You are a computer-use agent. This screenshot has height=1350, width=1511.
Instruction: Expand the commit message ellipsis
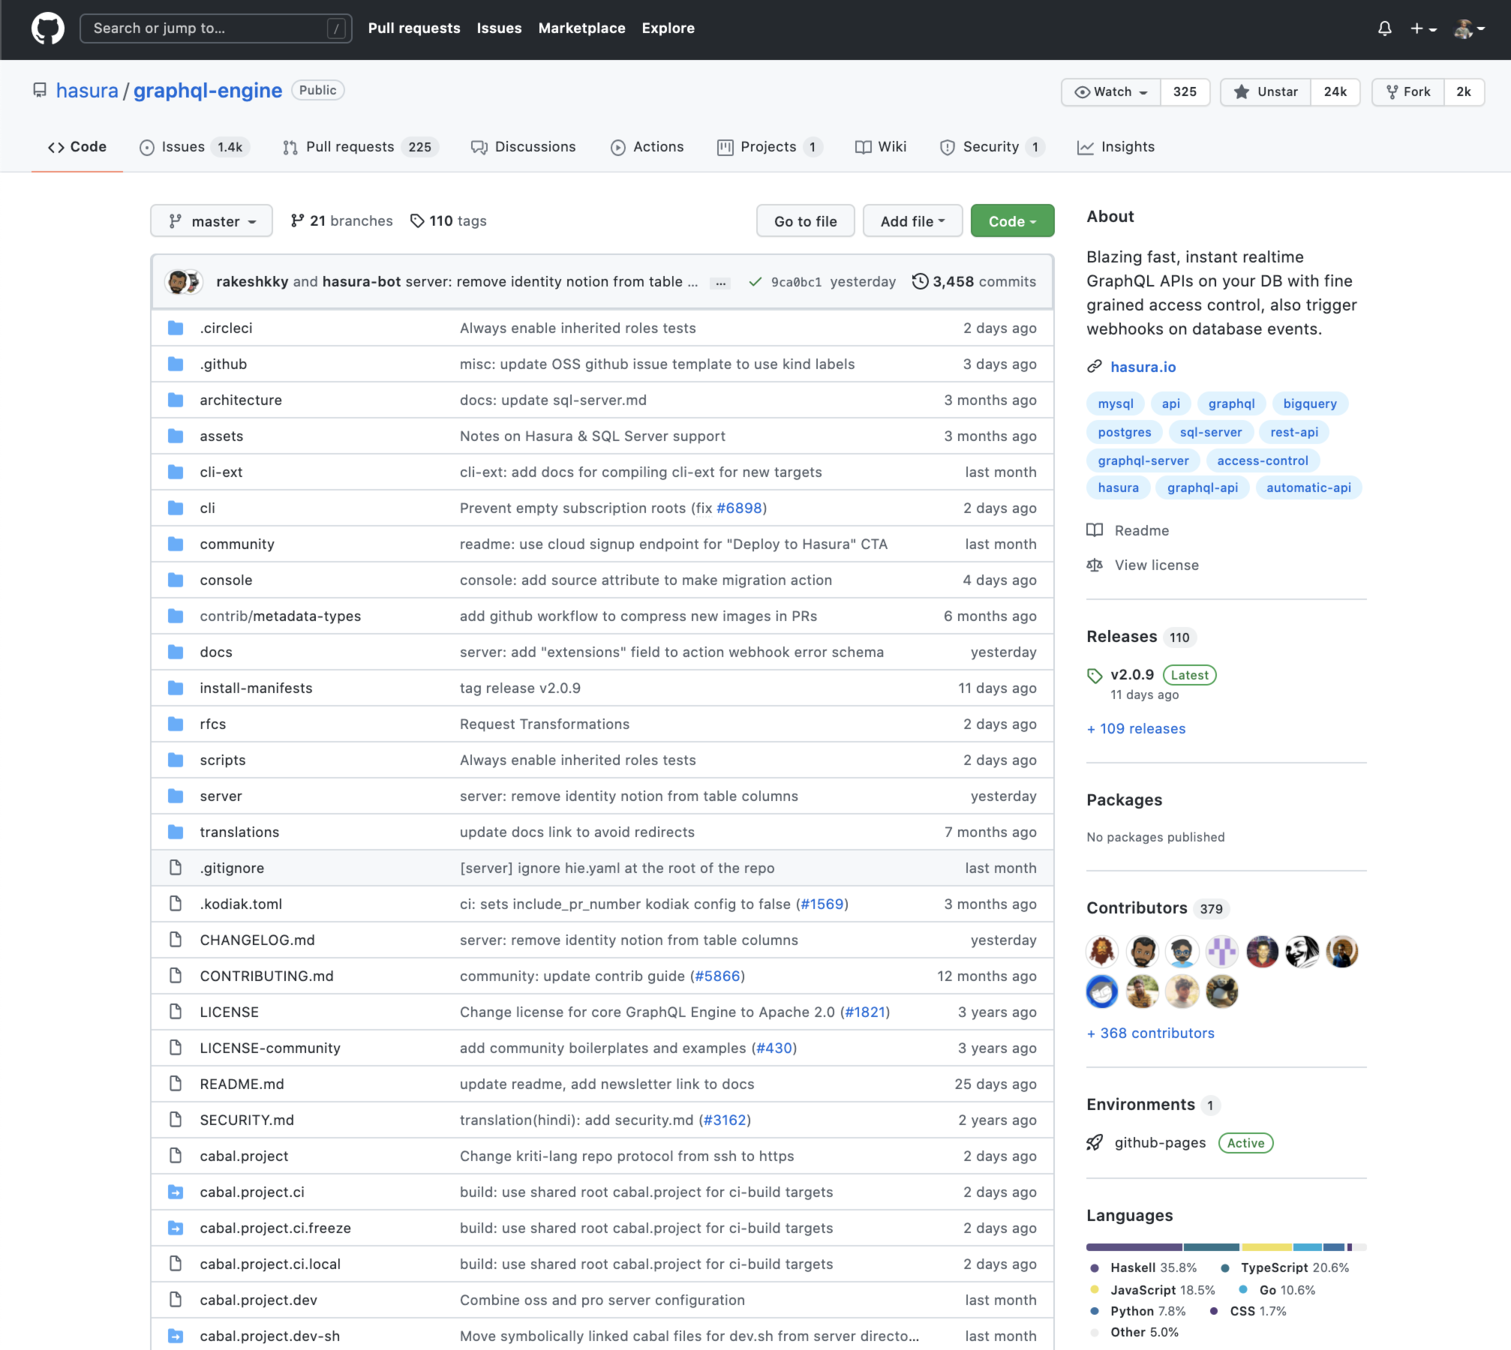(x=720, y=283)
